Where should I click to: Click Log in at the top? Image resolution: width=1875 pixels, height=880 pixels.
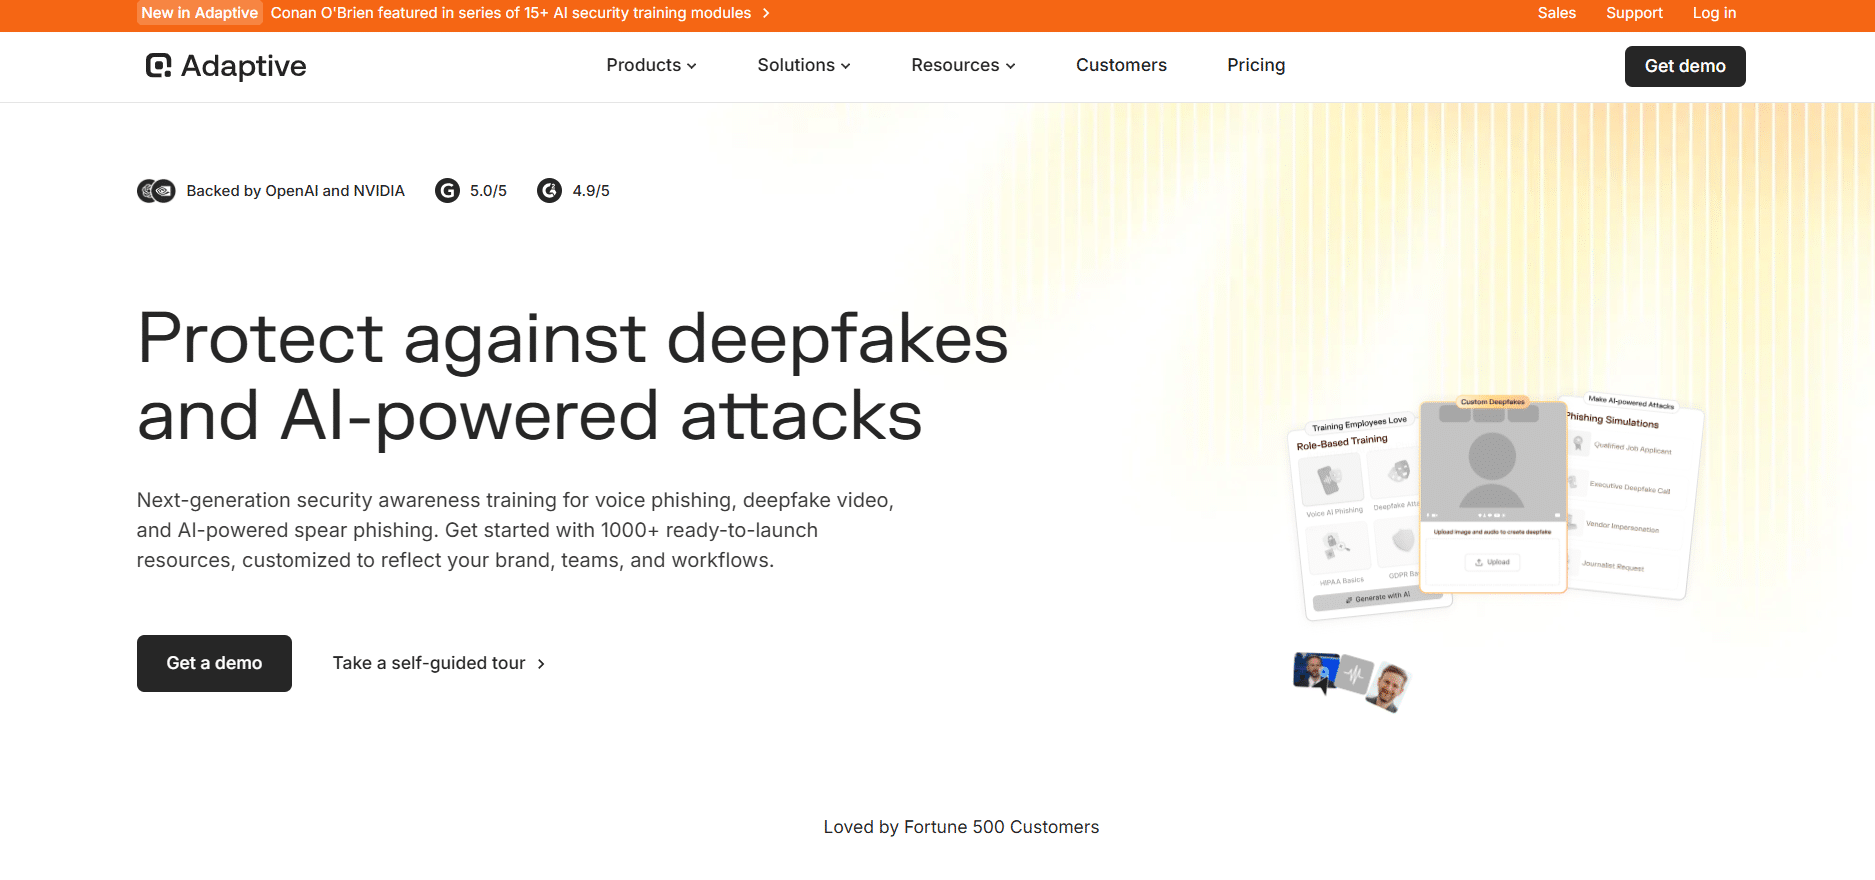(1714, 13)
